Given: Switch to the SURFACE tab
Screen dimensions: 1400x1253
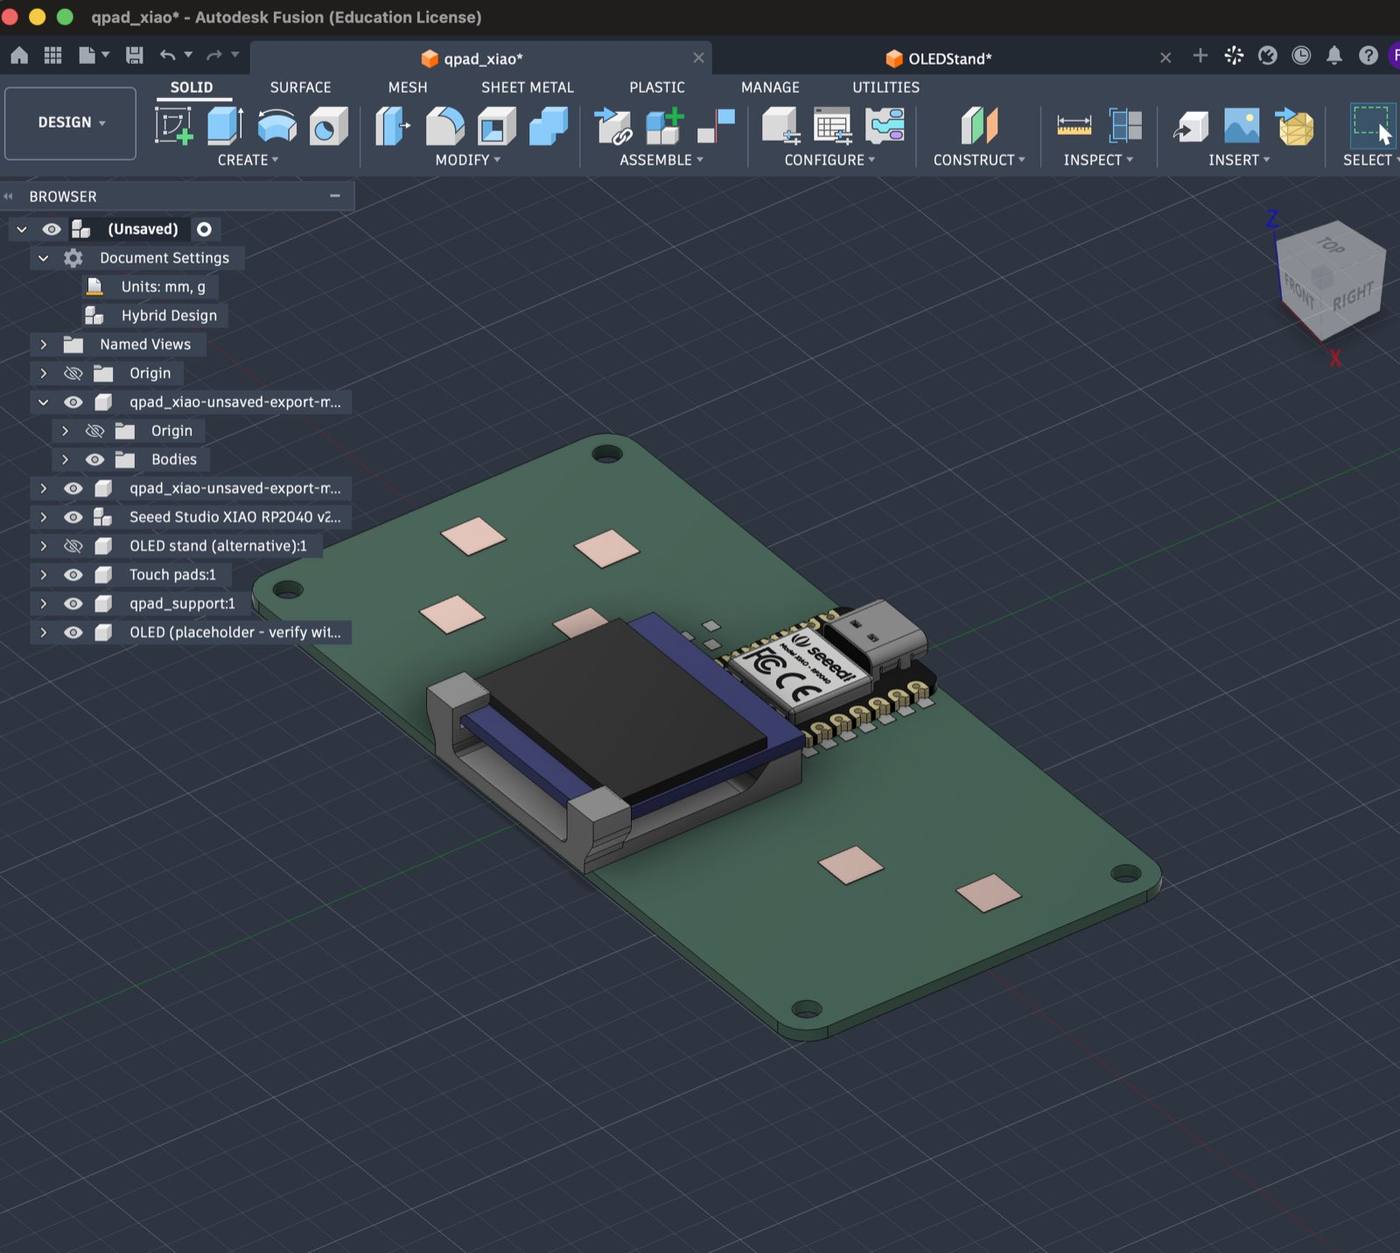Looking at the screenshot, I should pos(300,87).
